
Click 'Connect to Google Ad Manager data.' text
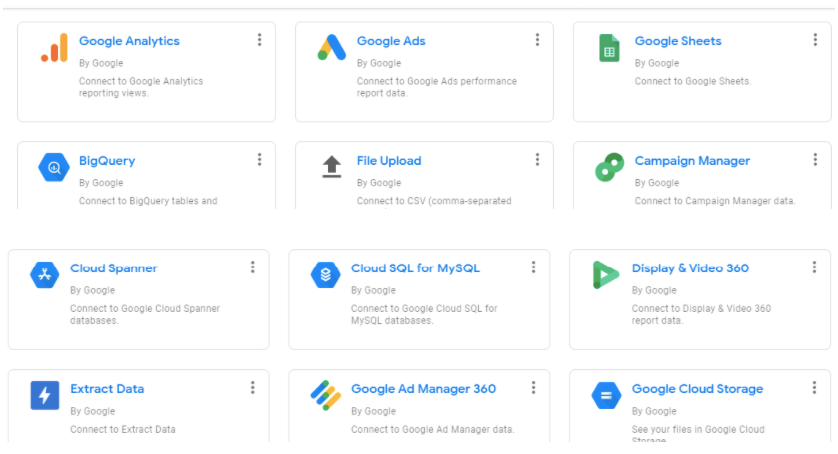point(433,429)
